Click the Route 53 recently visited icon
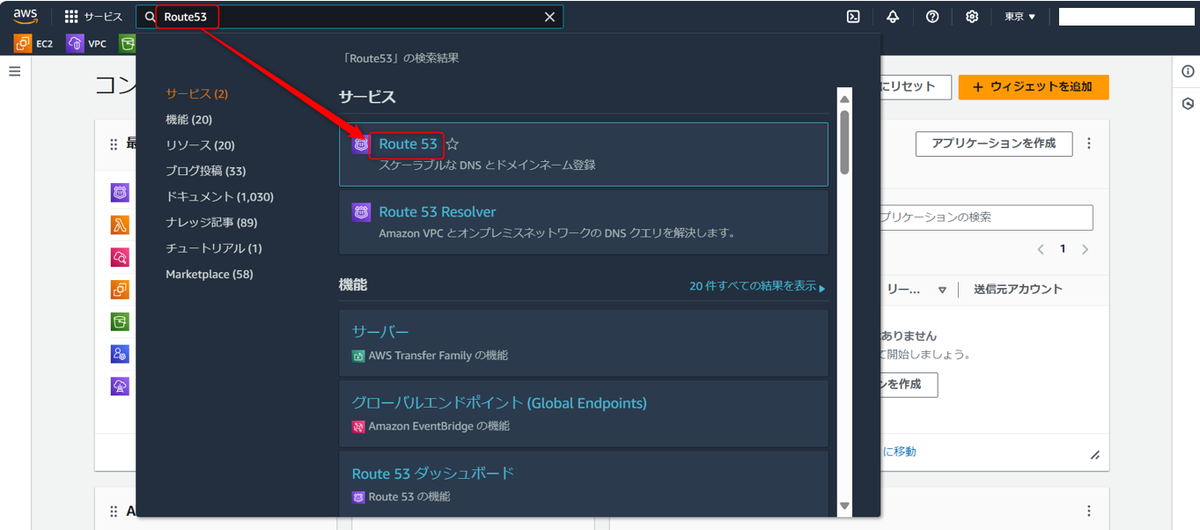Screen dimensions: 1200x530 [x=120, y=193]
